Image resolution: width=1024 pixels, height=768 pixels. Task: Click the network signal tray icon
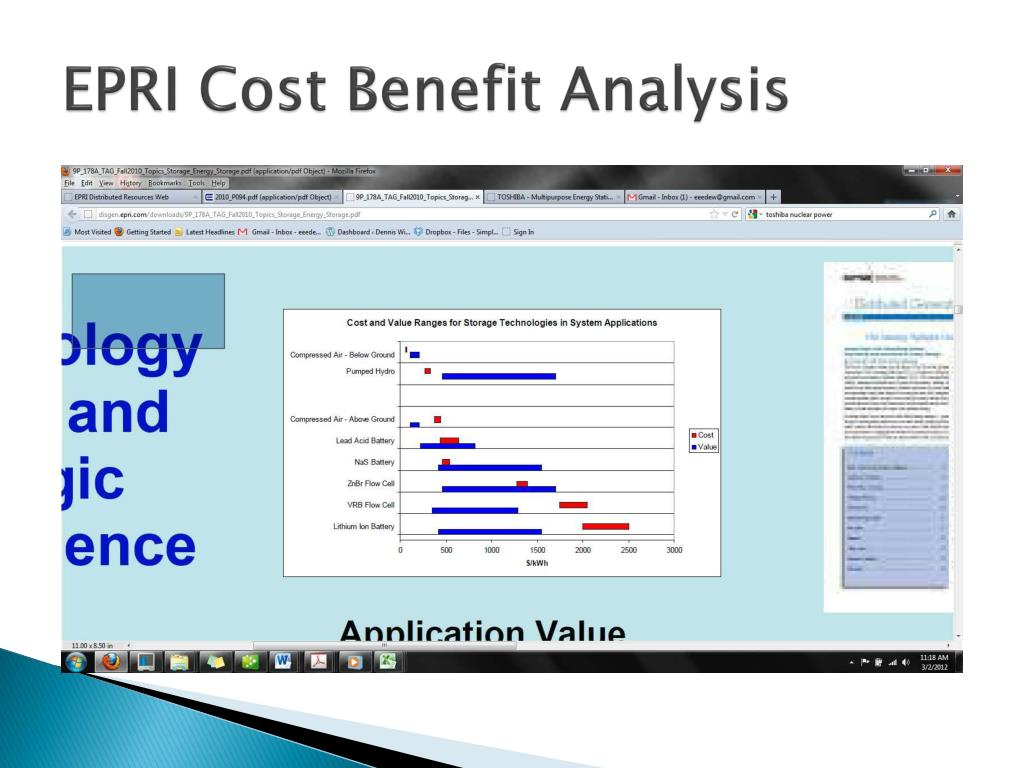click(x=892, y=662)
